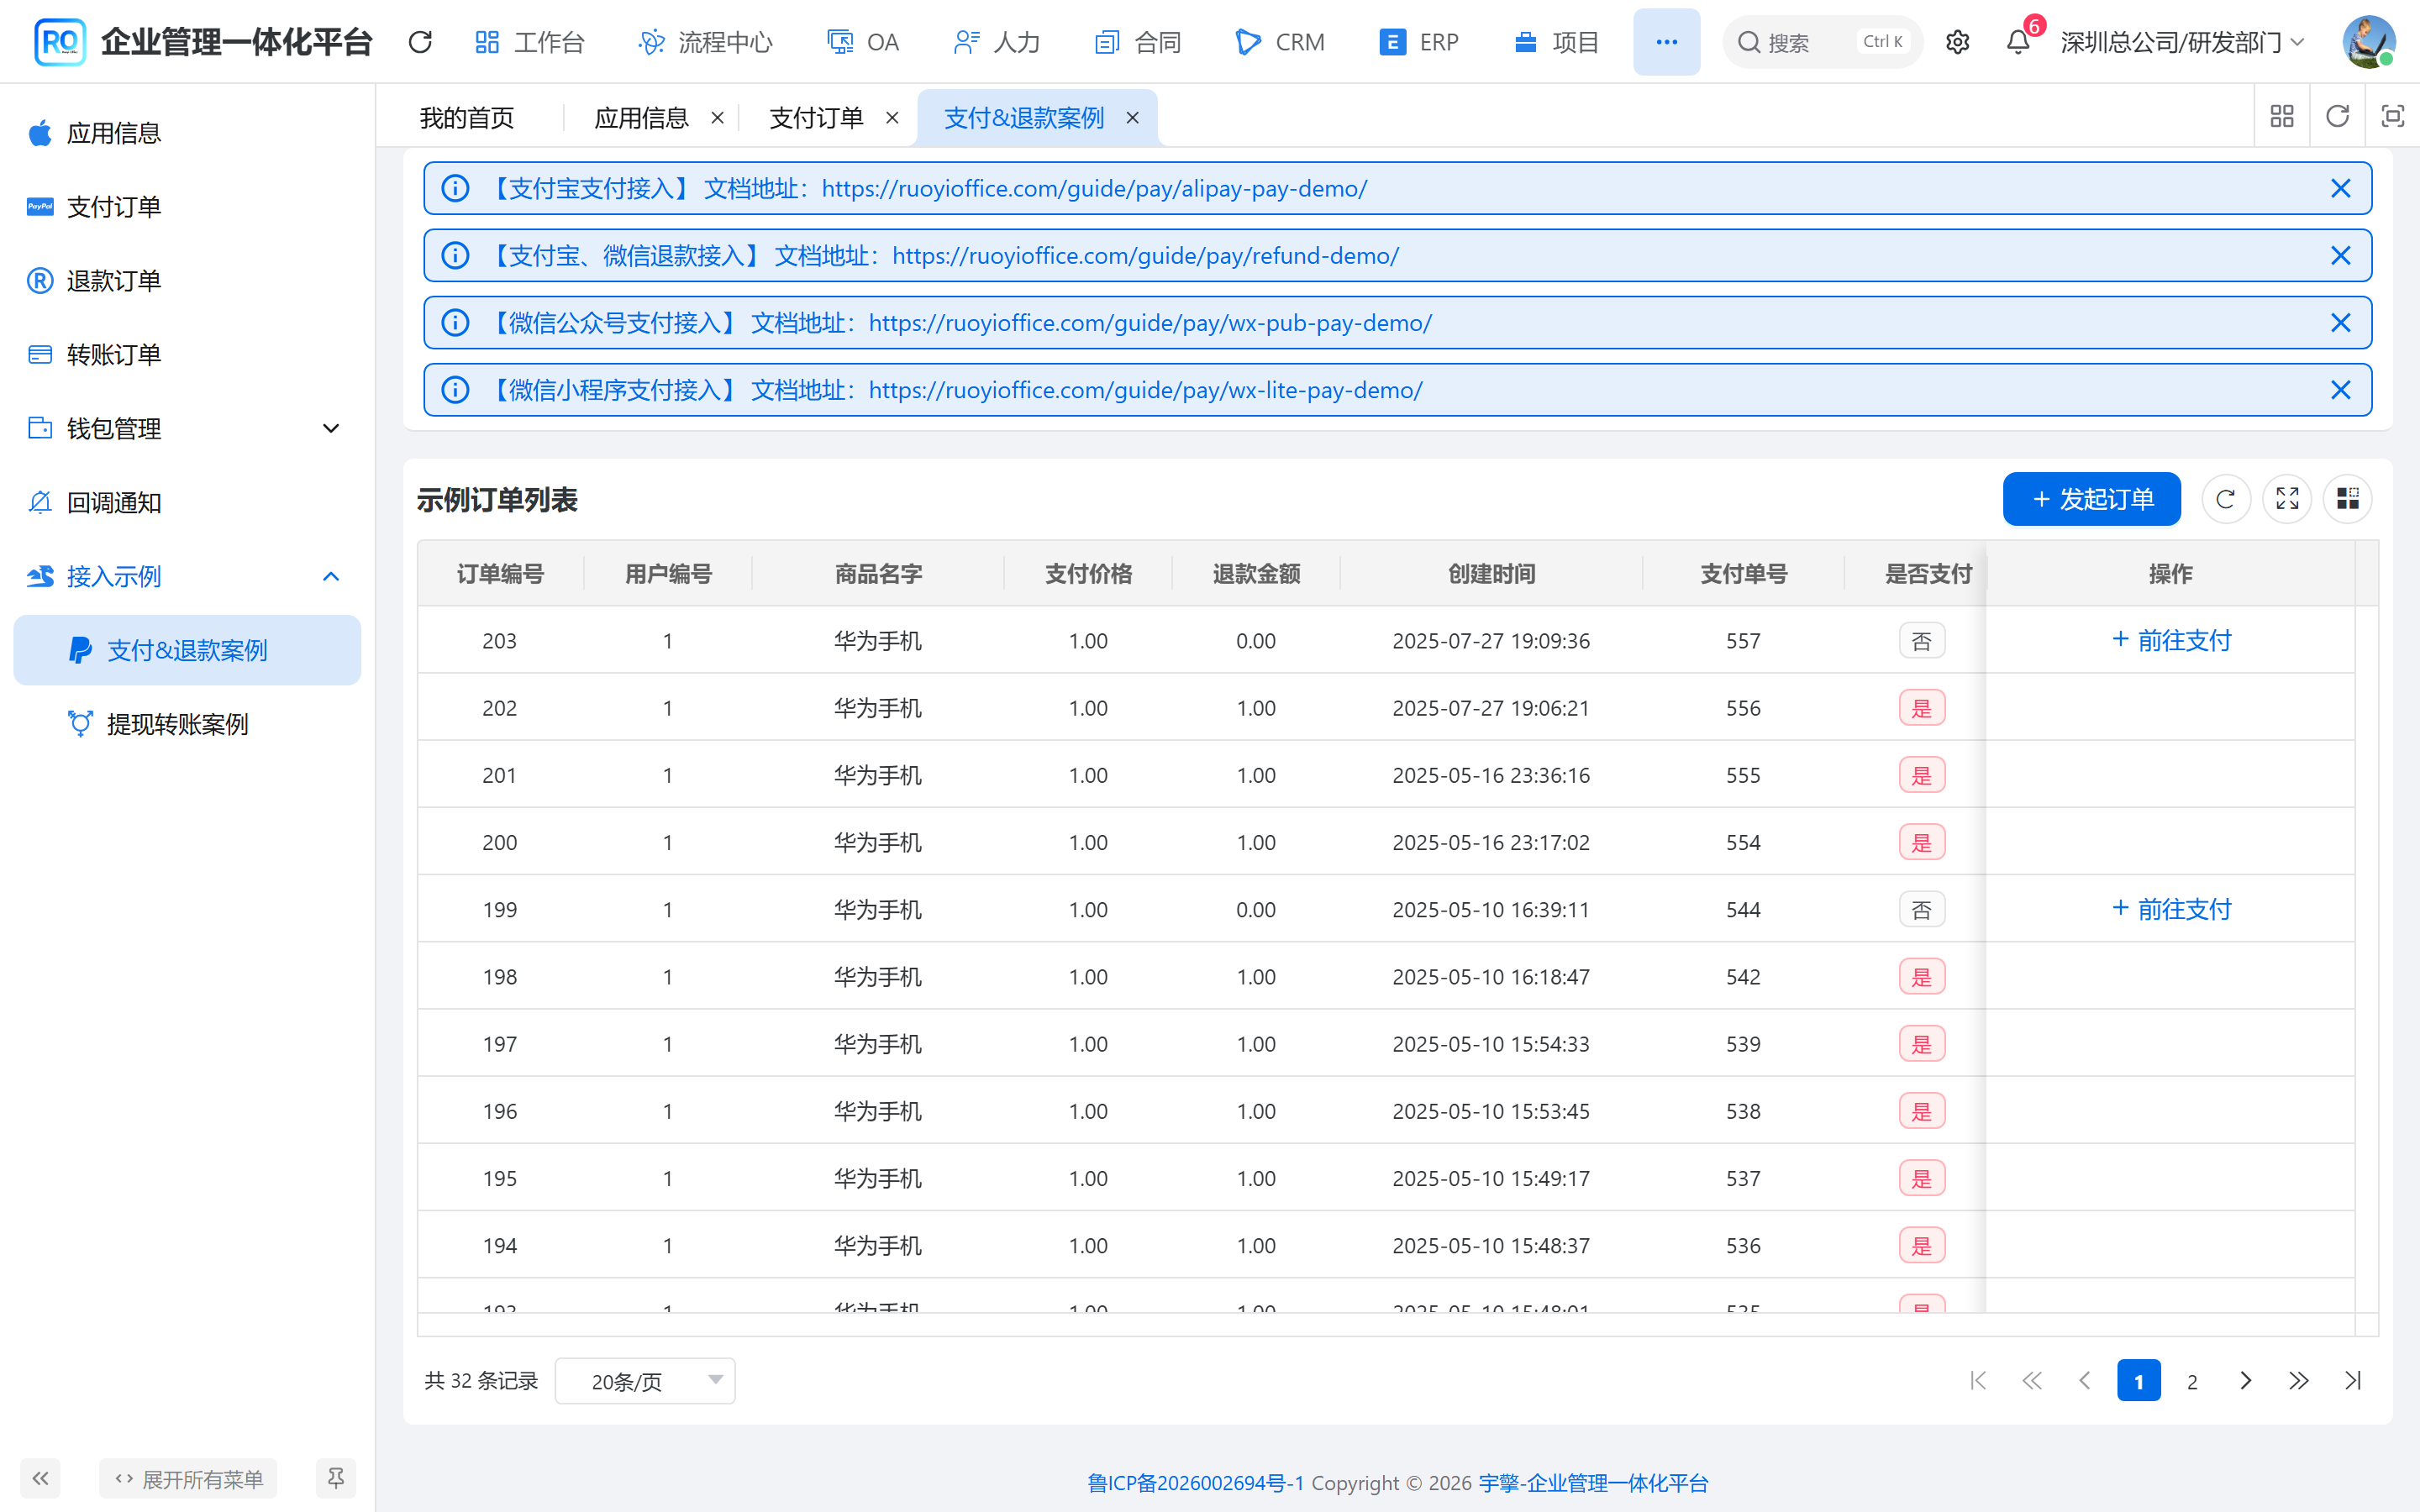The image size is (2420, 1512).
Task: Expand the order table to fullscreen
Action: click(2287, 499)
